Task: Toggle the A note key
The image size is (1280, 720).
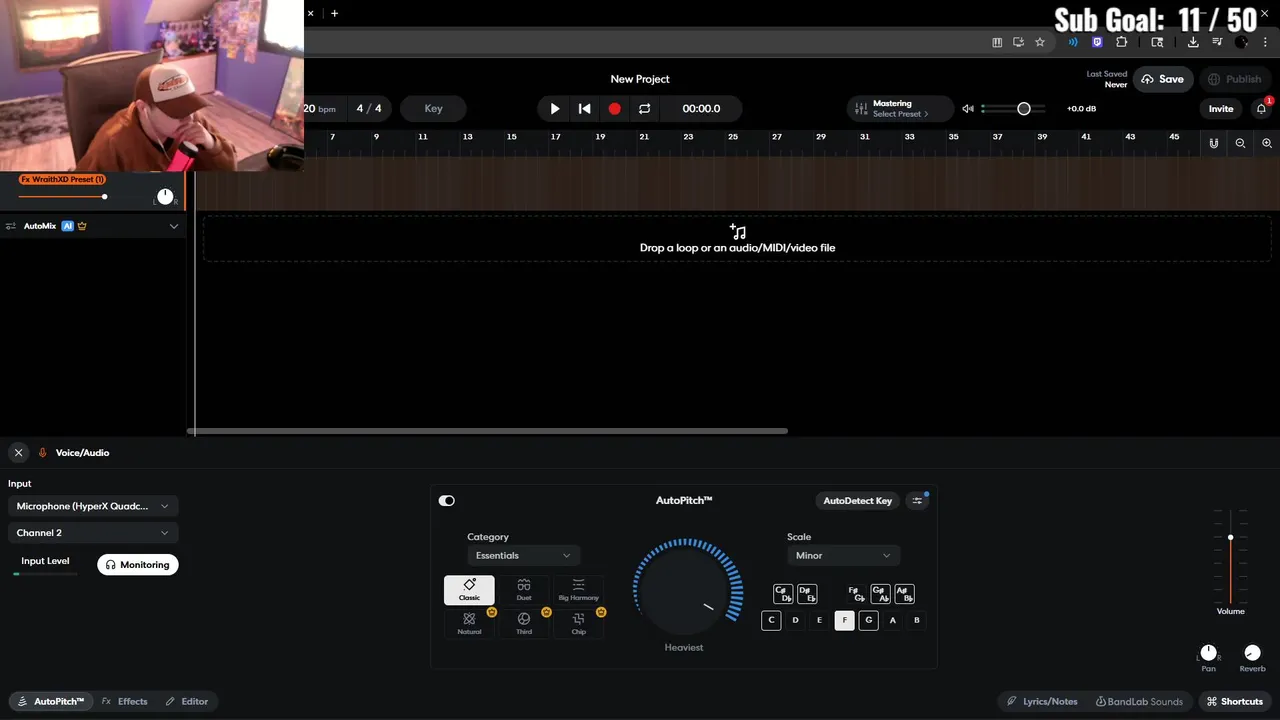Action: click(x=893, y=620)
